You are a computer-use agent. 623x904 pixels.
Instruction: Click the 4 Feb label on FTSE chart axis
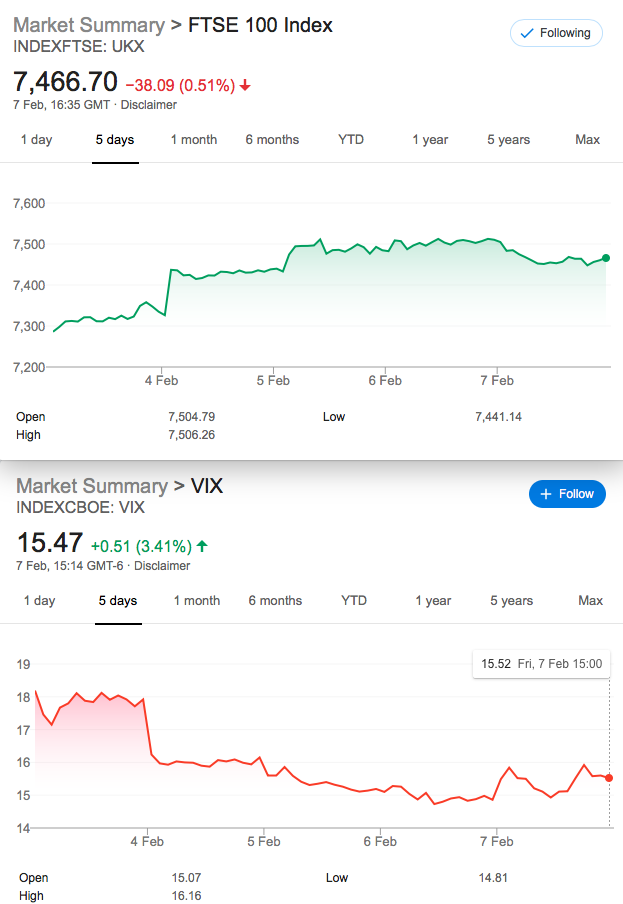(x=161, y=381)
